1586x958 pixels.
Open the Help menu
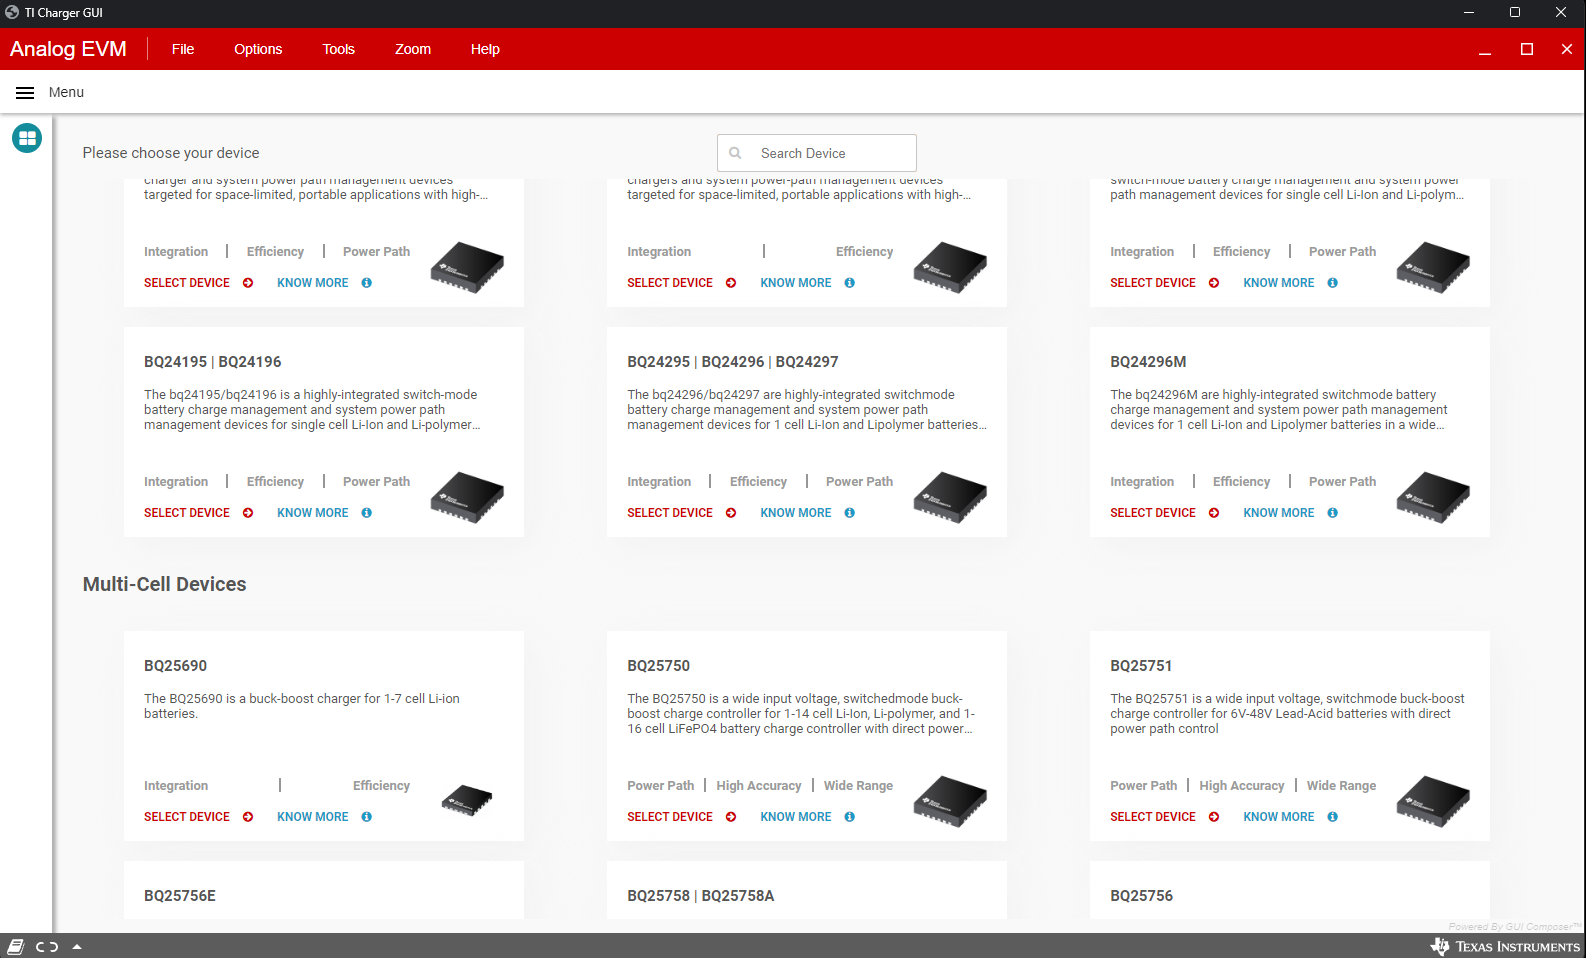coord(485,49)
